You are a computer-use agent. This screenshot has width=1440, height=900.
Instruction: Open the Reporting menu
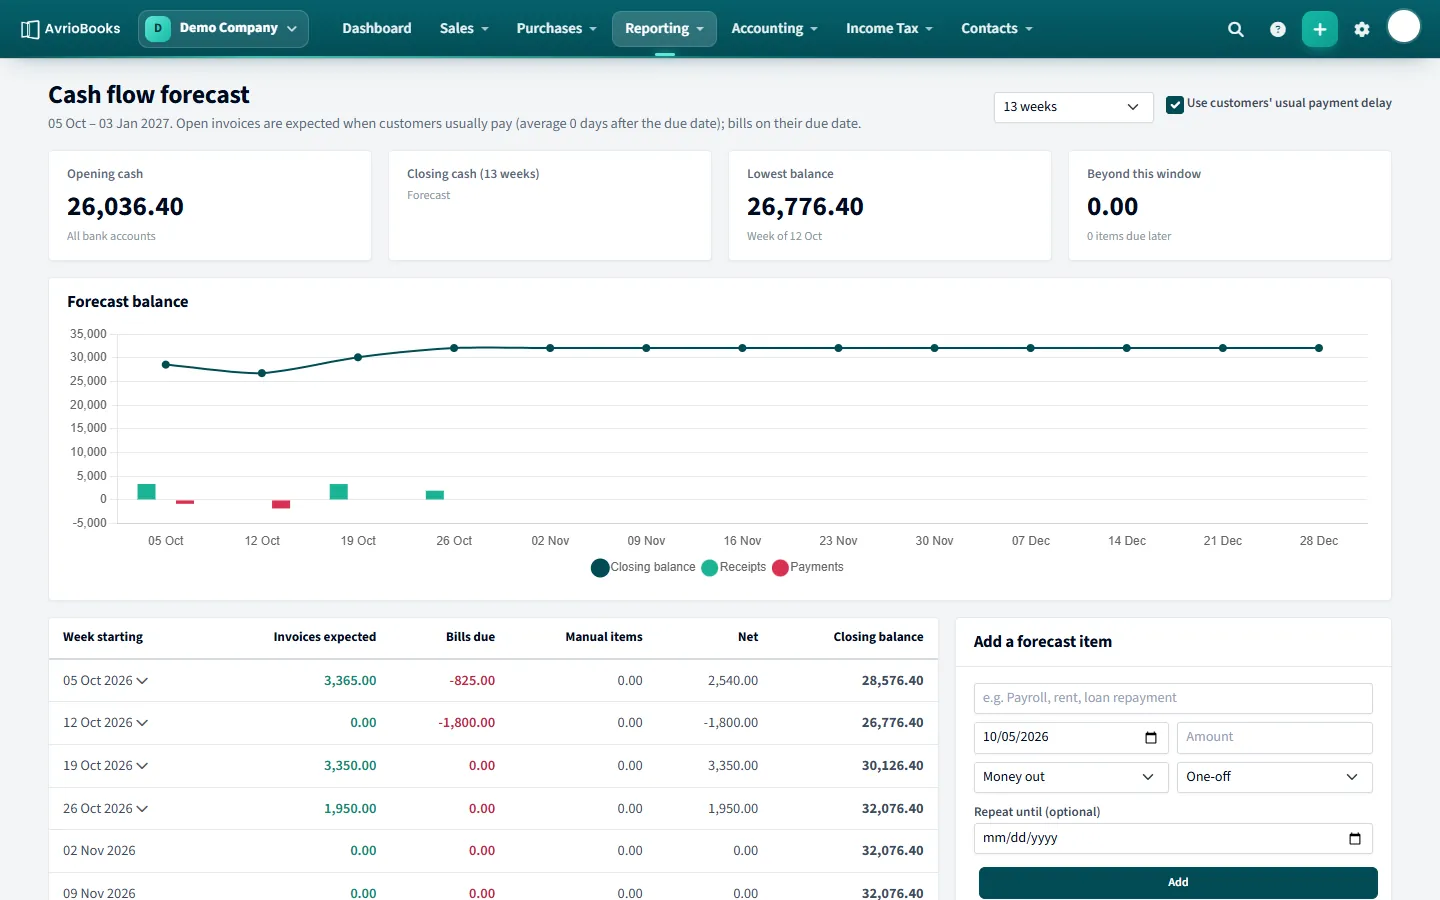[x=664, y=28]
